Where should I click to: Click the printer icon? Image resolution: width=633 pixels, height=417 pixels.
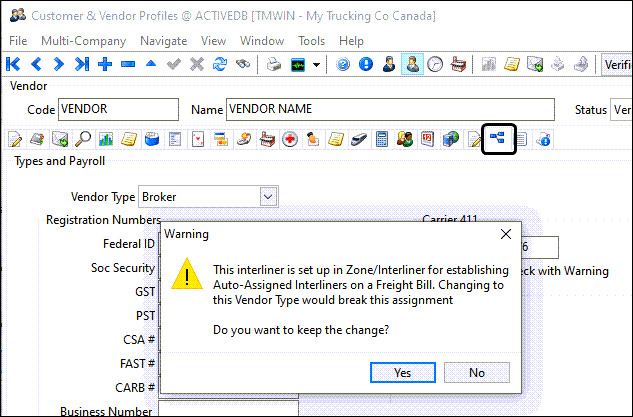coord(273,64)
